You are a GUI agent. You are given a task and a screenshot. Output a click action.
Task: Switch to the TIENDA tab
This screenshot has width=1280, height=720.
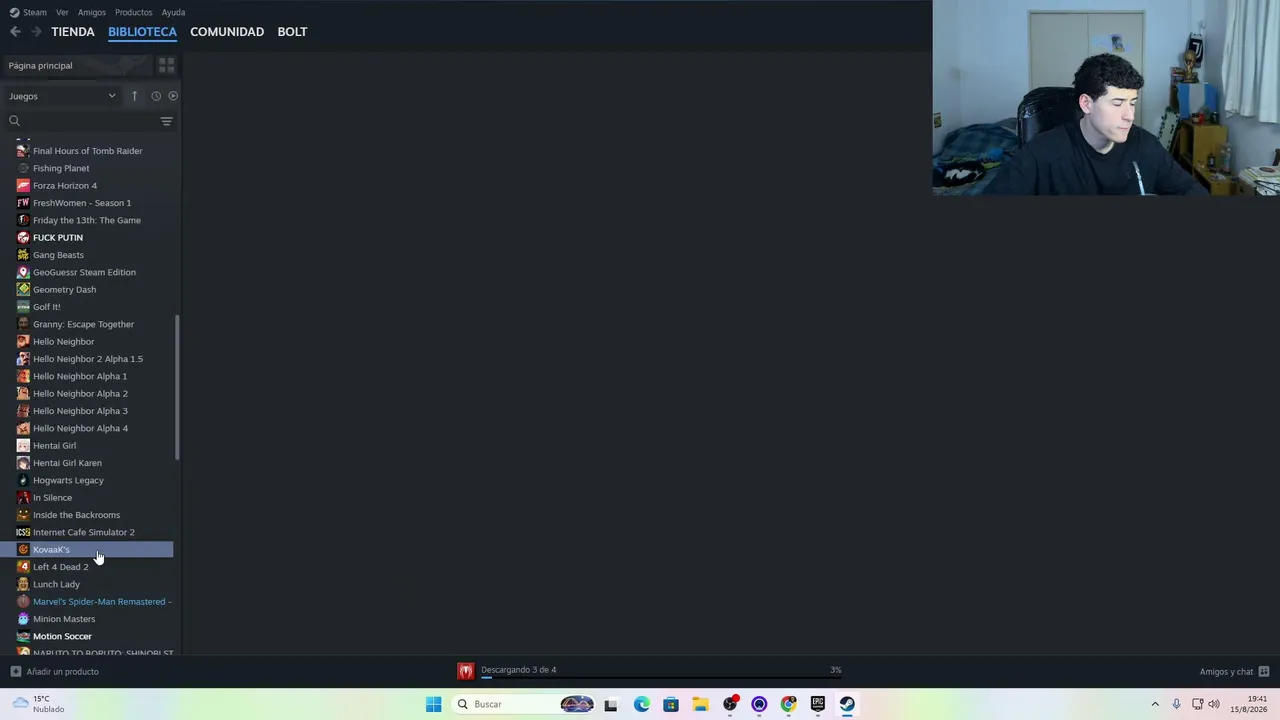[x=73, y=32]
